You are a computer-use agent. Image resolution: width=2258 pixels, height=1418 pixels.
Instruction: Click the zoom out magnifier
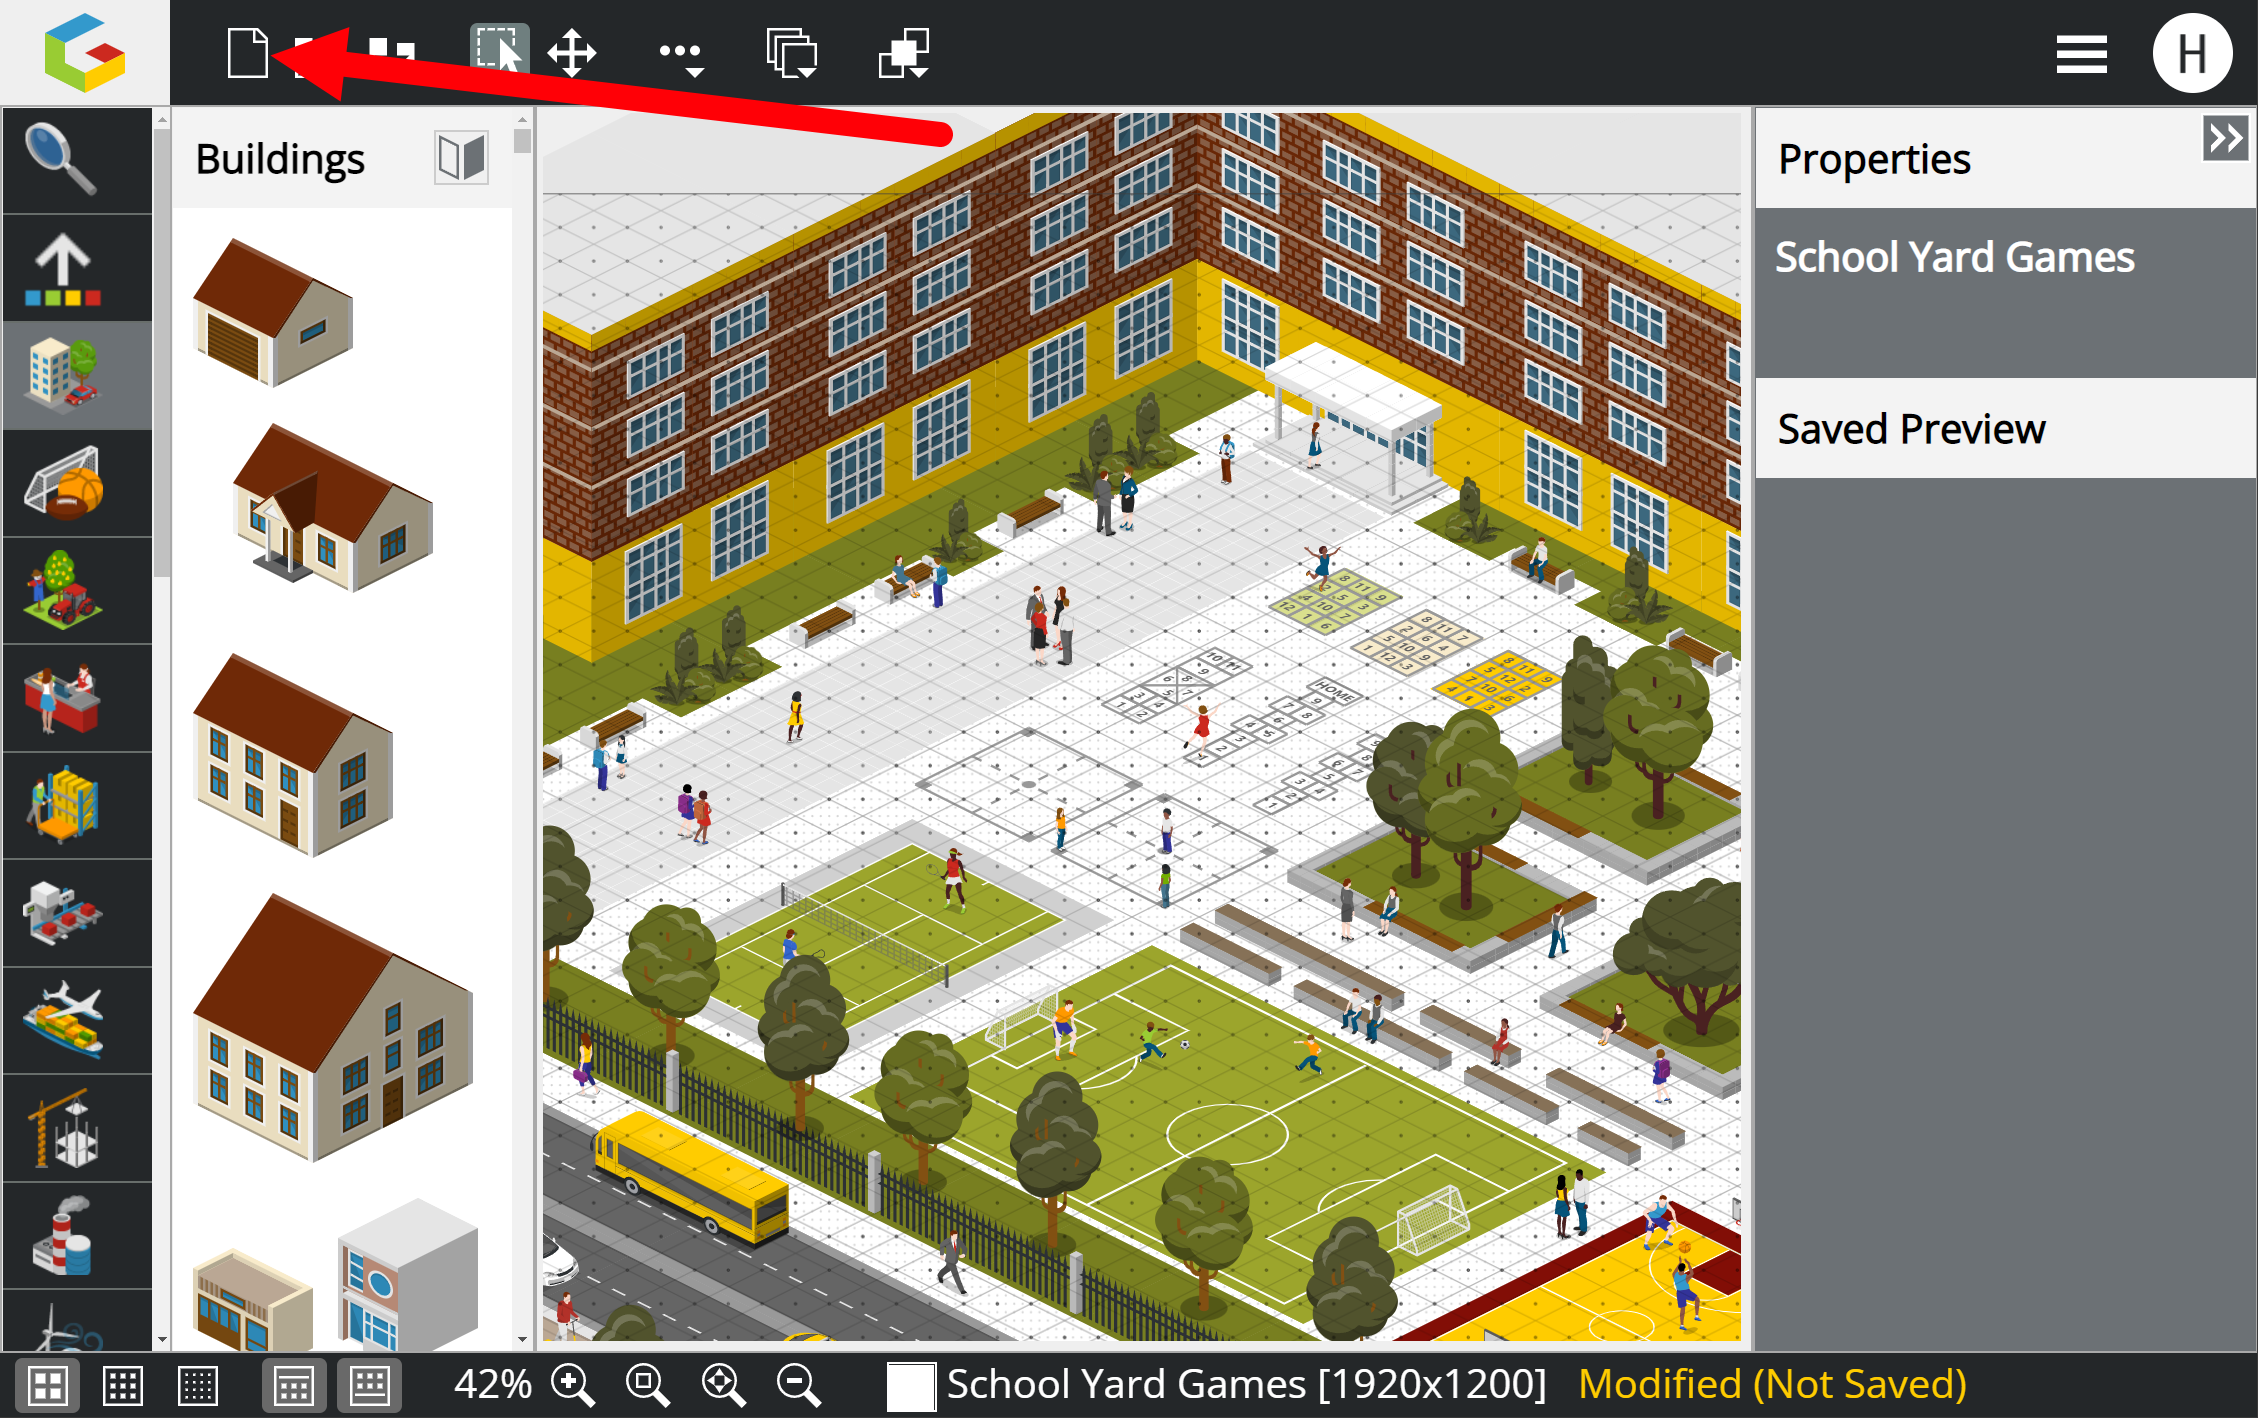tap(799, 1385)
